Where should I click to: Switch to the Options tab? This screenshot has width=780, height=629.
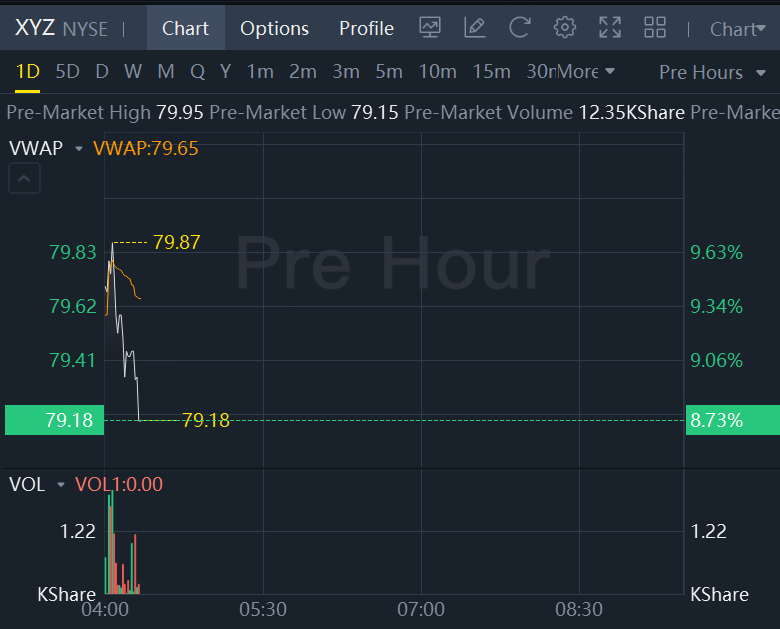click(274, 28)
